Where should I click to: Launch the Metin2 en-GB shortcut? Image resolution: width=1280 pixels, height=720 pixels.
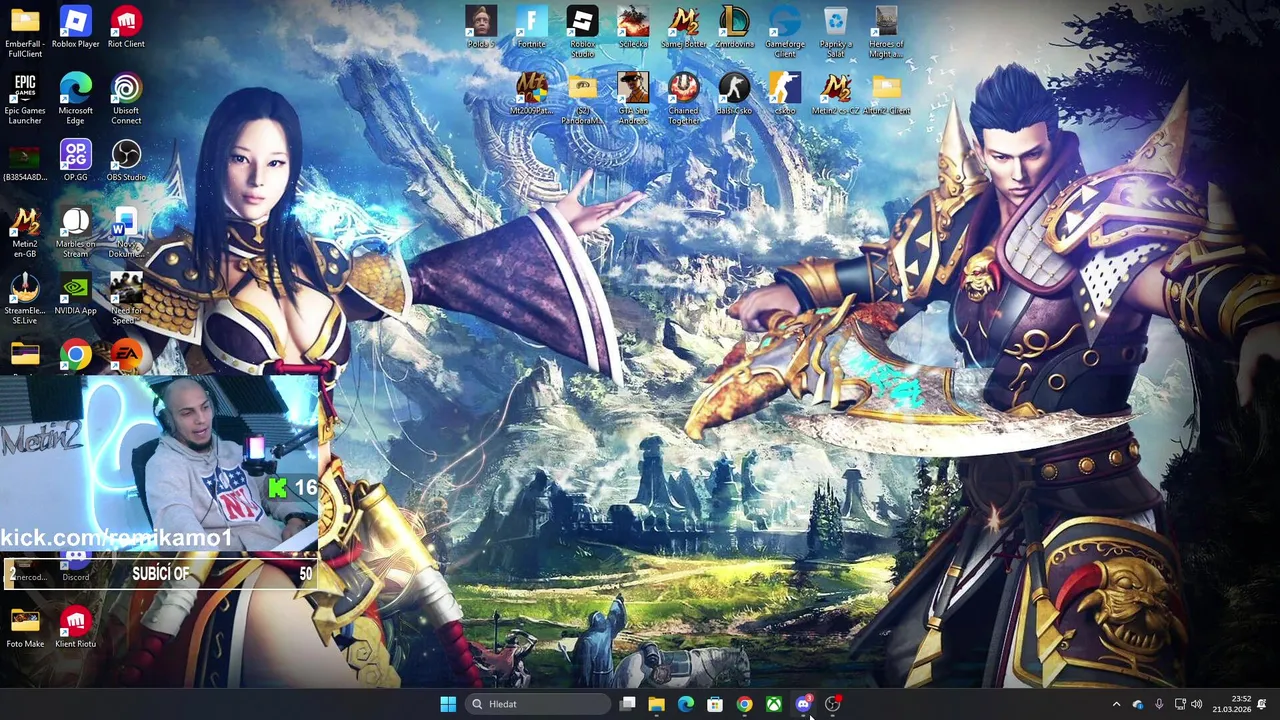(x=25, y=232)
